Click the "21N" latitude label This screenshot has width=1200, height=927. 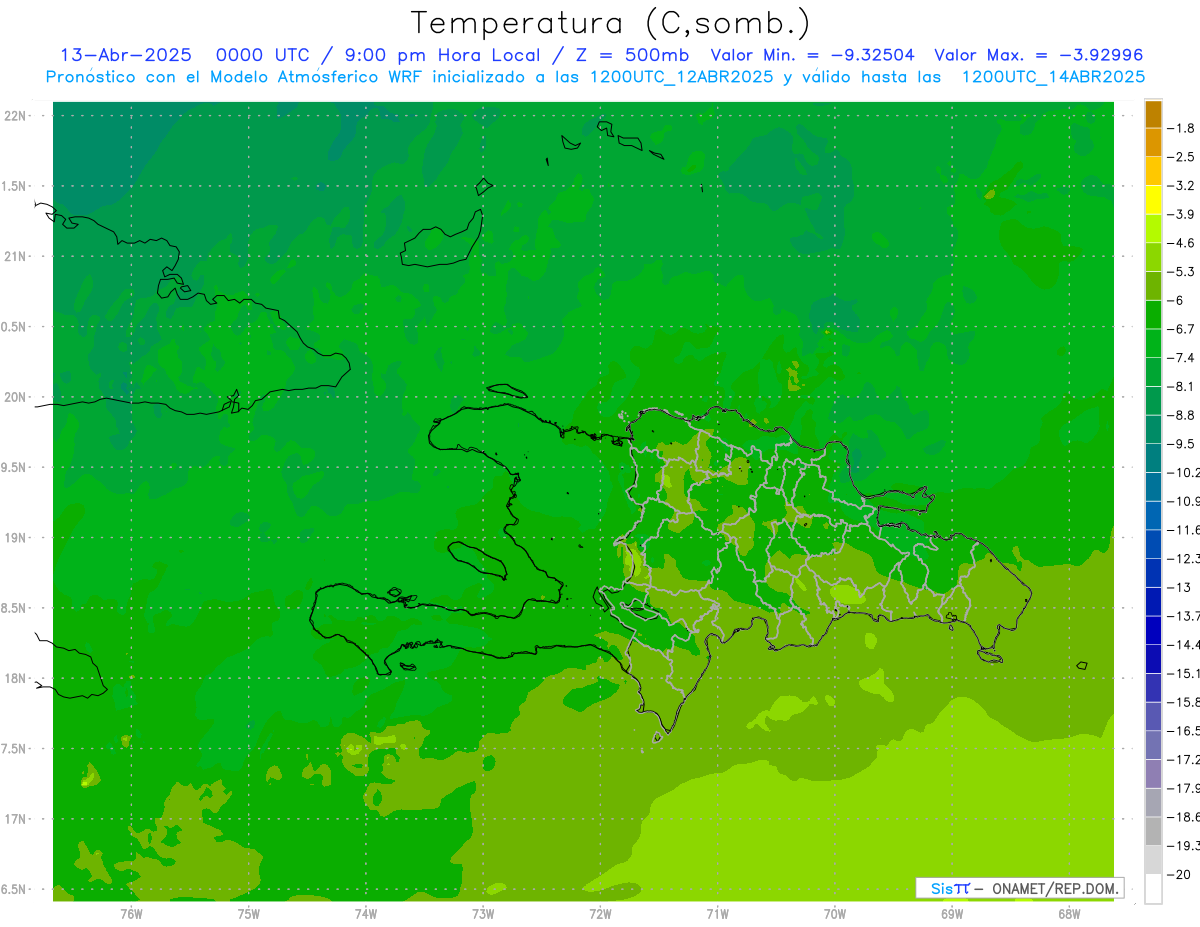tap(16, 256)
